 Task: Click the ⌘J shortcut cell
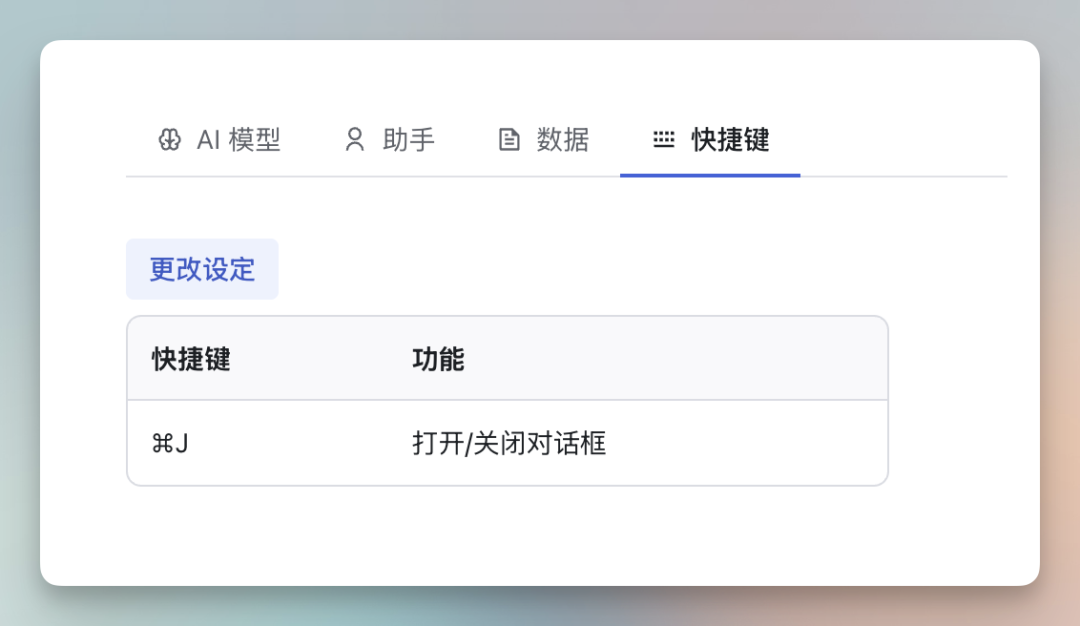click(169, 441)
